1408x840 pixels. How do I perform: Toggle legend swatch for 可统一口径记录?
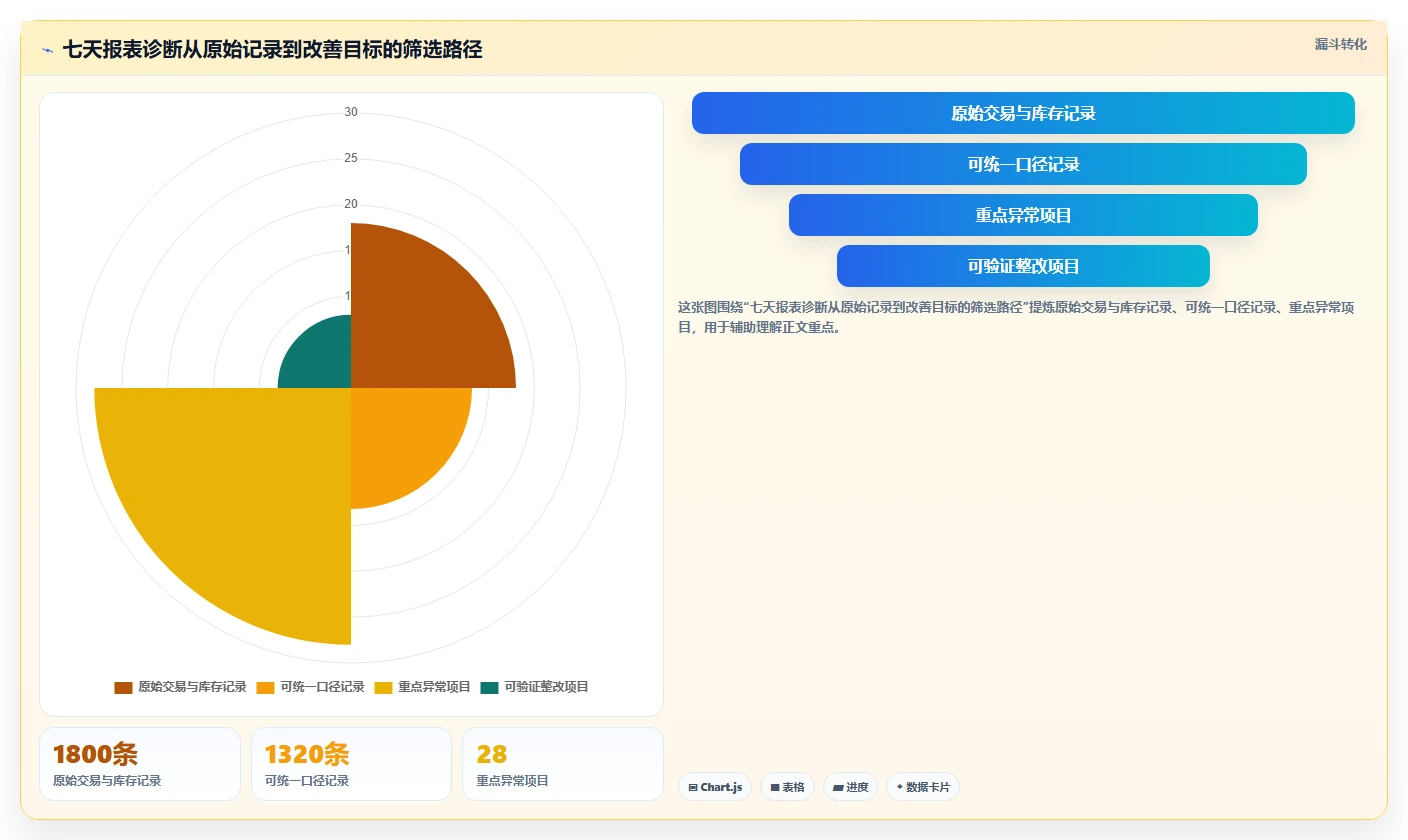[265, 687]
